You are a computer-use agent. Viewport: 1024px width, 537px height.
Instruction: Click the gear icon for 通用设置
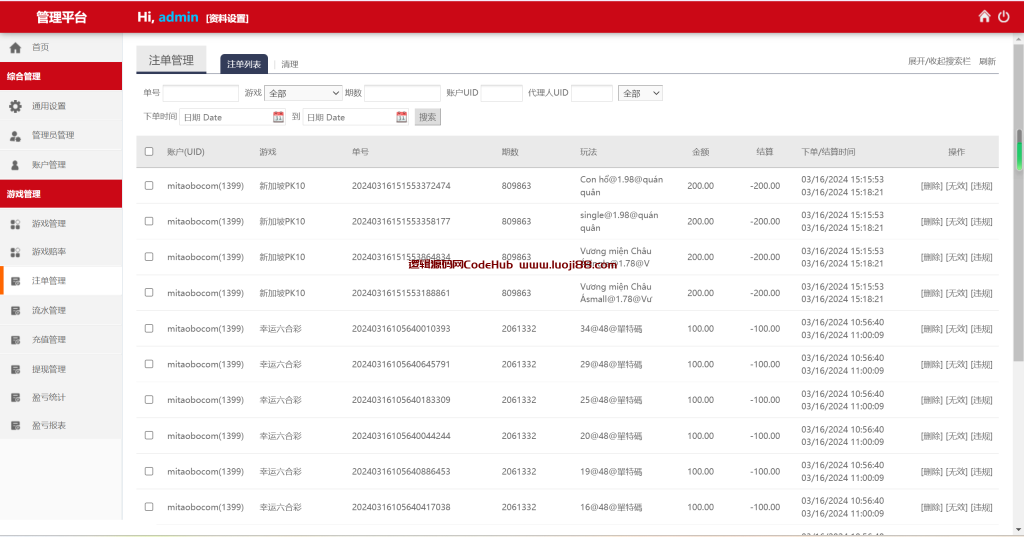(16, 106)
